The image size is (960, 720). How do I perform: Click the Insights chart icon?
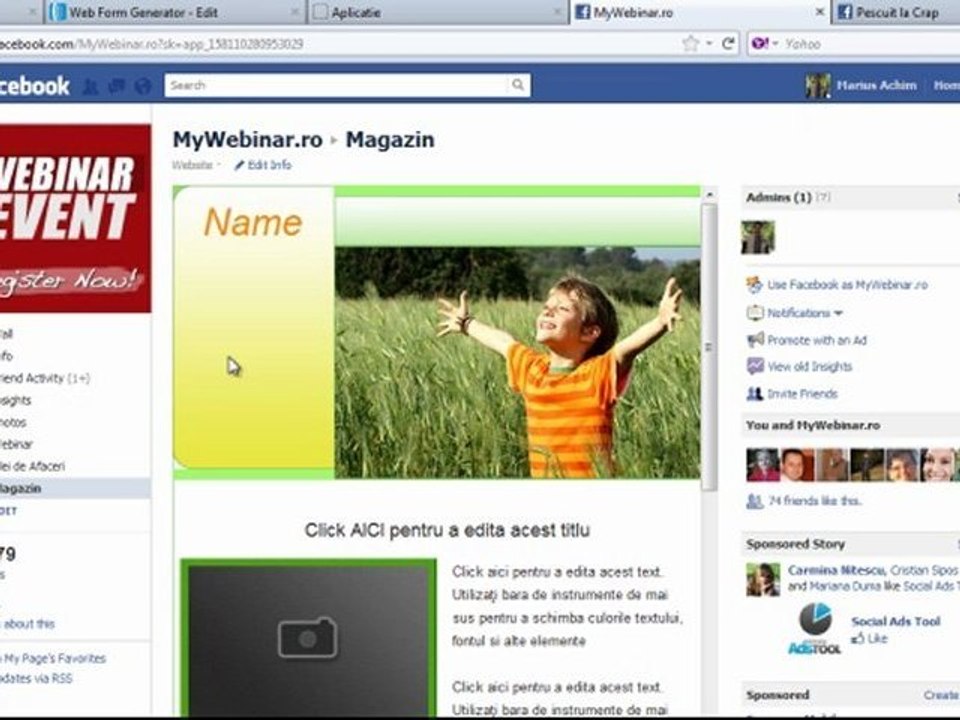tap(755, 366)
